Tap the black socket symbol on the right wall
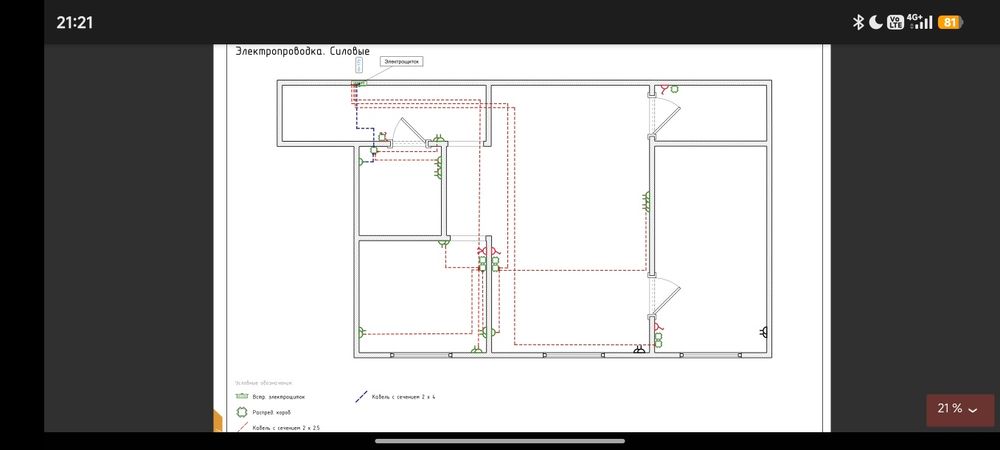This screenshot has height=450, width=1000. tap(764, 331)
